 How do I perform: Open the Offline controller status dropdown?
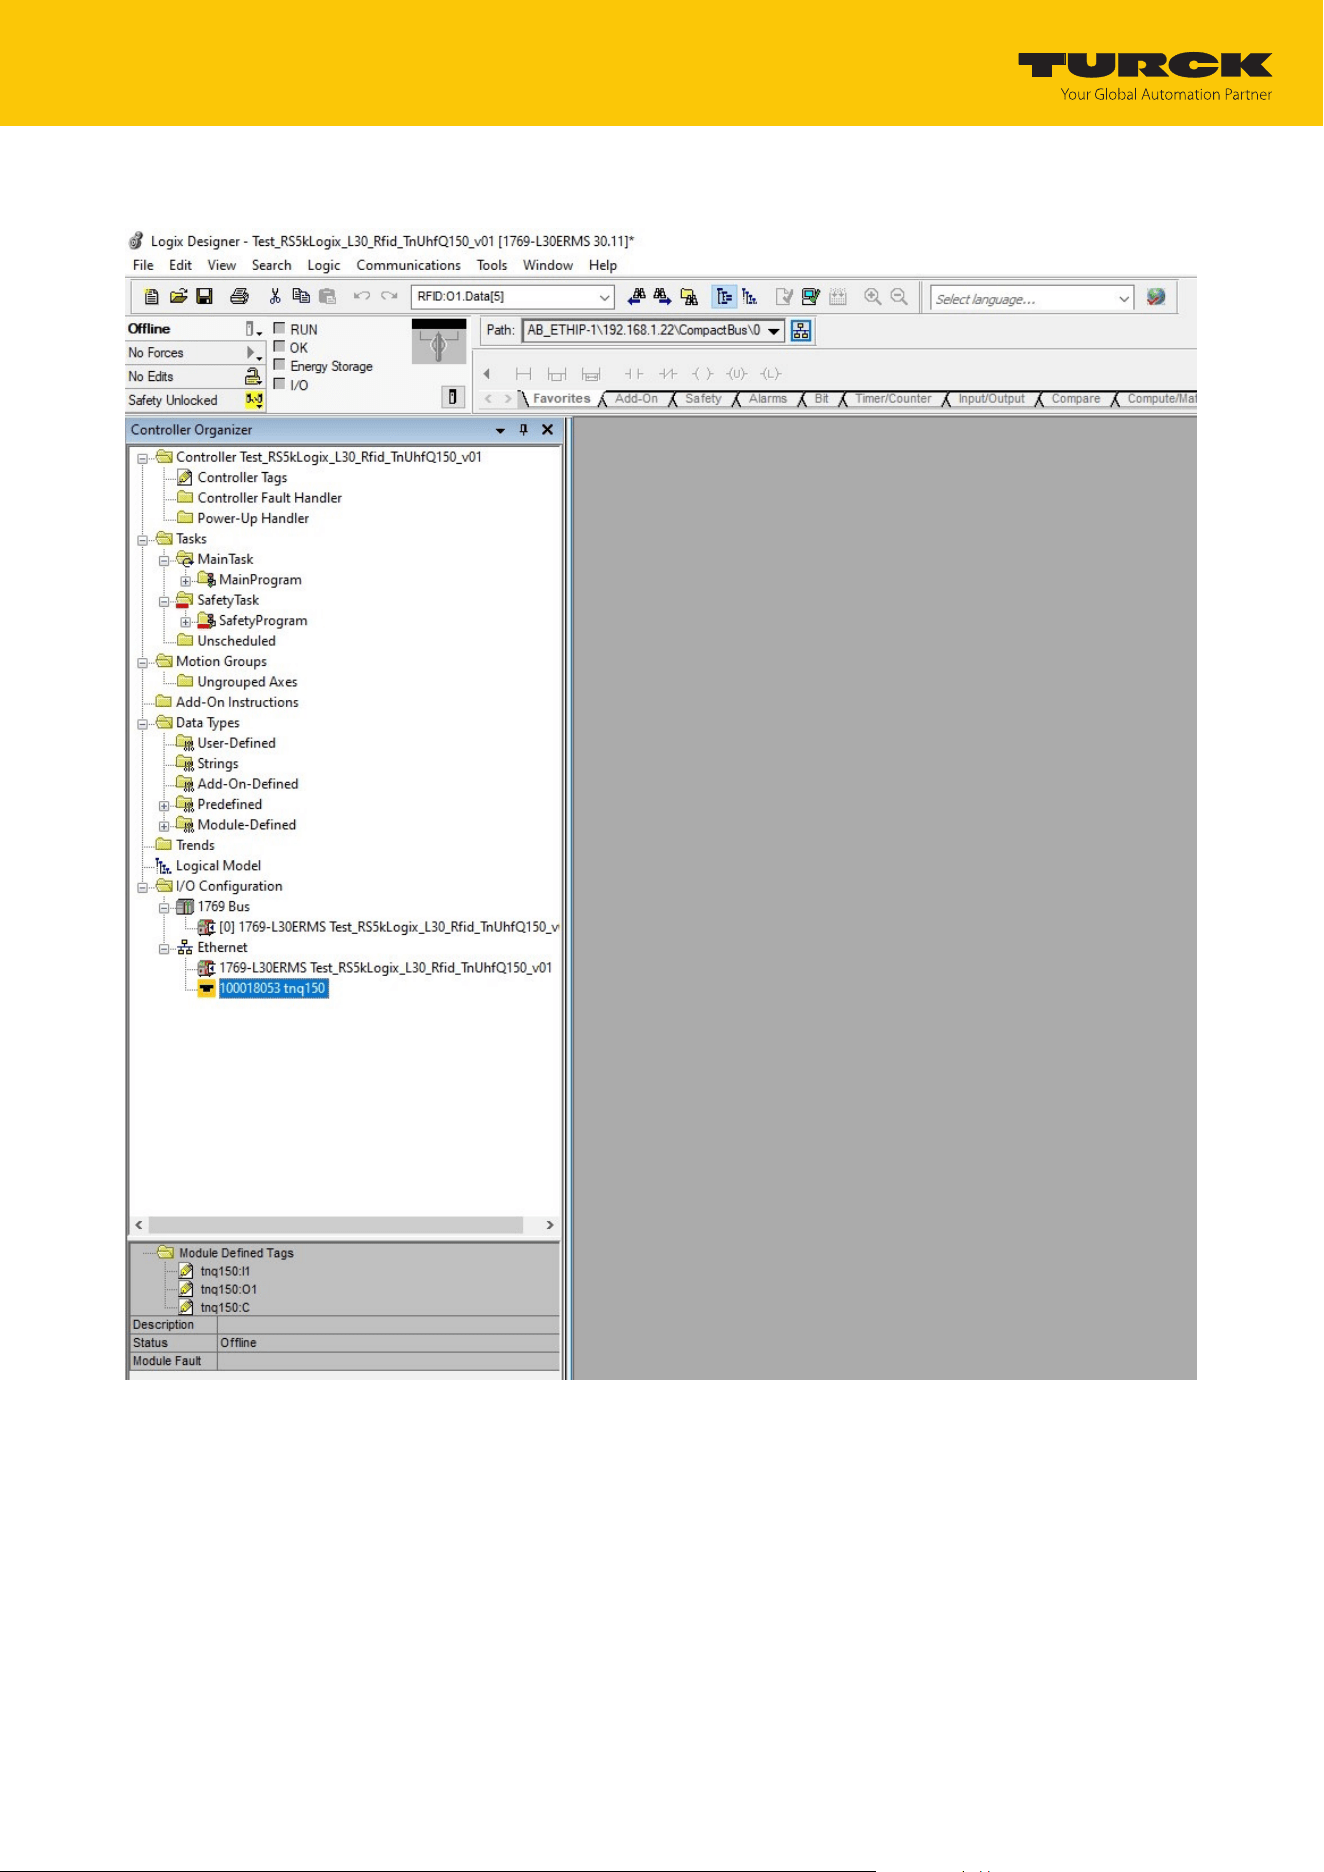click(254, 329)
